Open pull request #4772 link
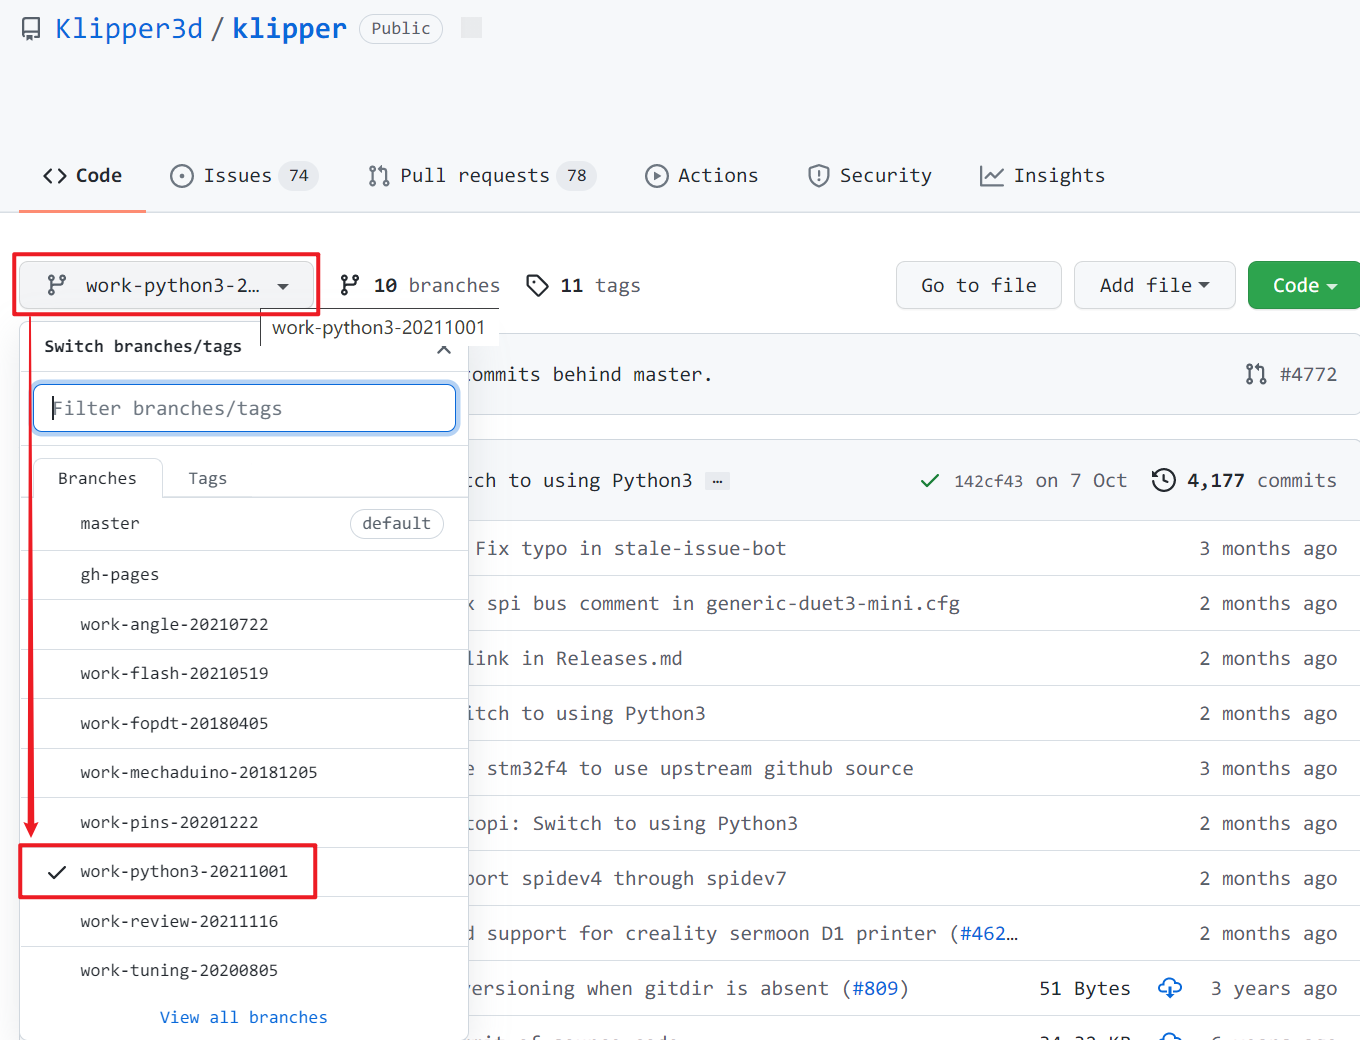The height and width of the screenshot is (1040, 1360). click(1308, 374)
